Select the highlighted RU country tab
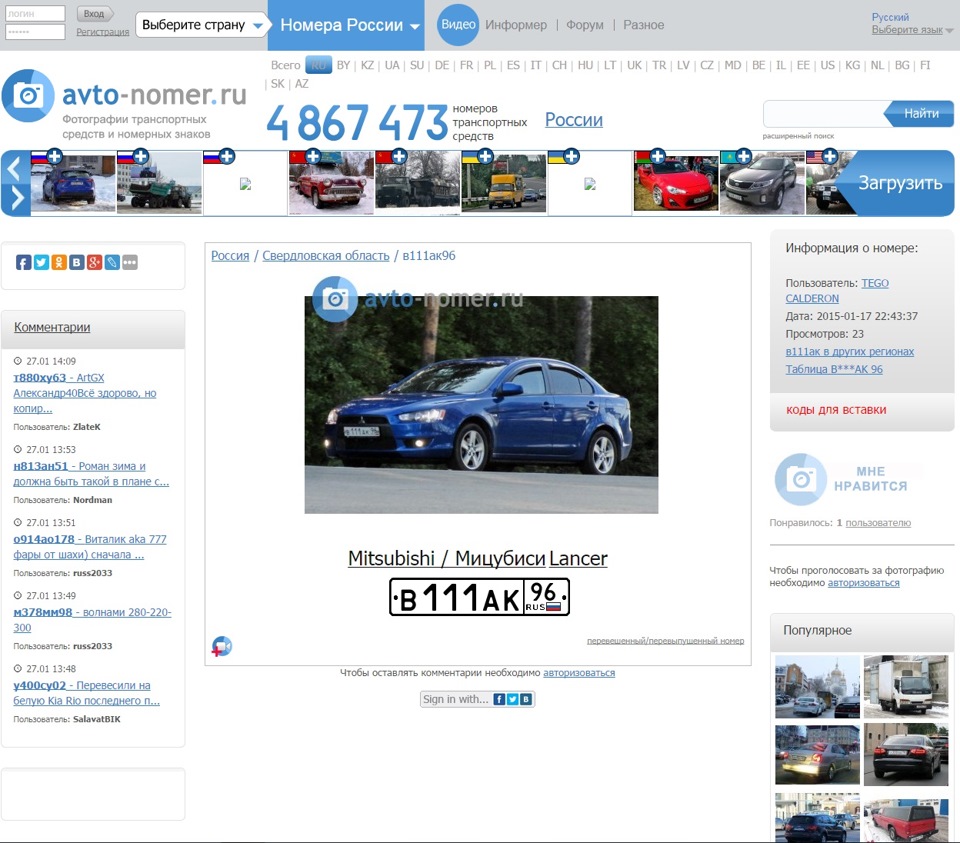The height and width of the screenshot is (843, 960). click(318, 65)
